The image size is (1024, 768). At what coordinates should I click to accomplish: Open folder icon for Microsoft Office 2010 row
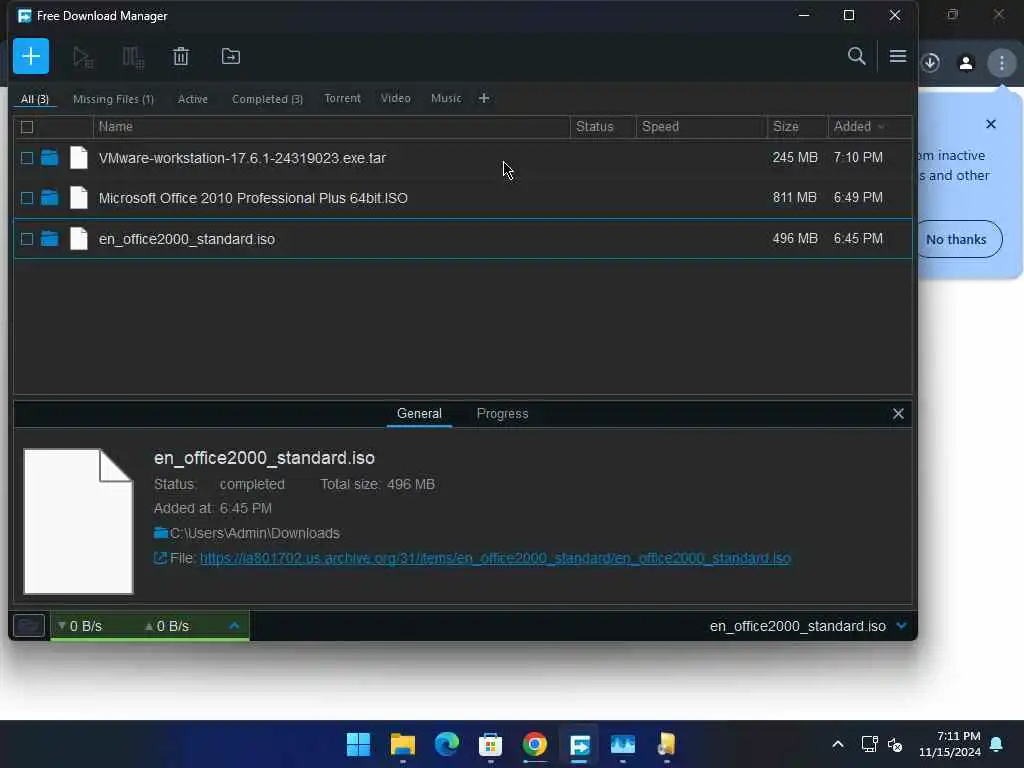(x=50, y=197)
